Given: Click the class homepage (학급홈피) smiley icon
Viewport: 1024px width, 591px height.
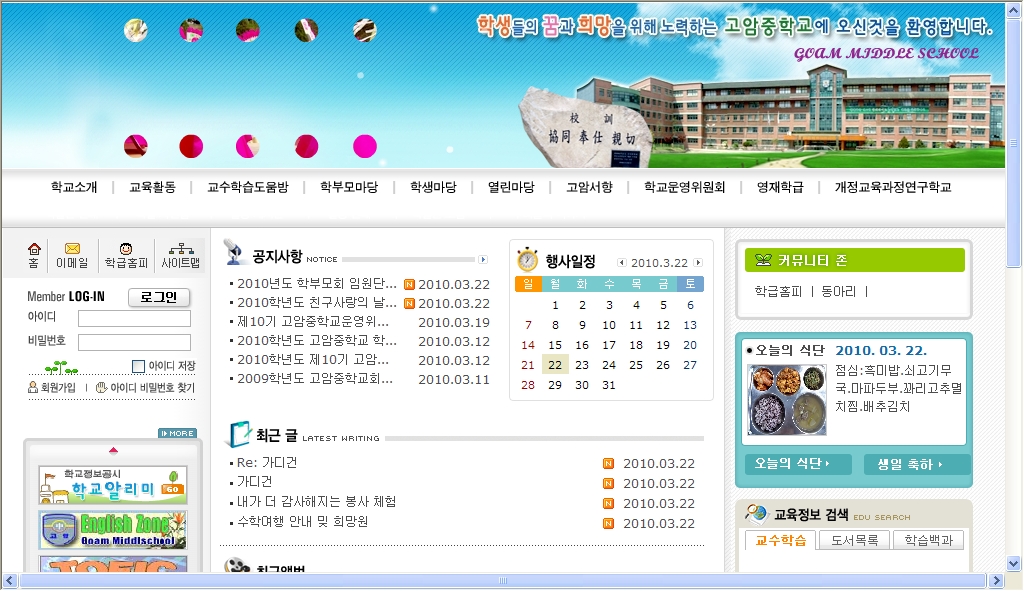Looking at the screenshot, I should tap(126, 249).
